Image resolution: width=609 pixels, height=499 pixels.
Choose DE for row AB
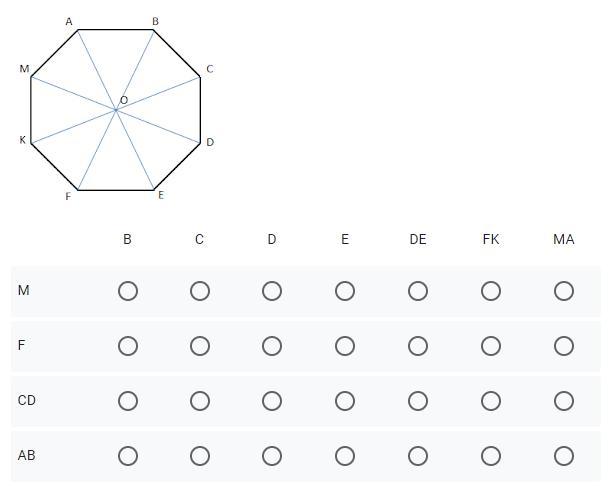418,456
